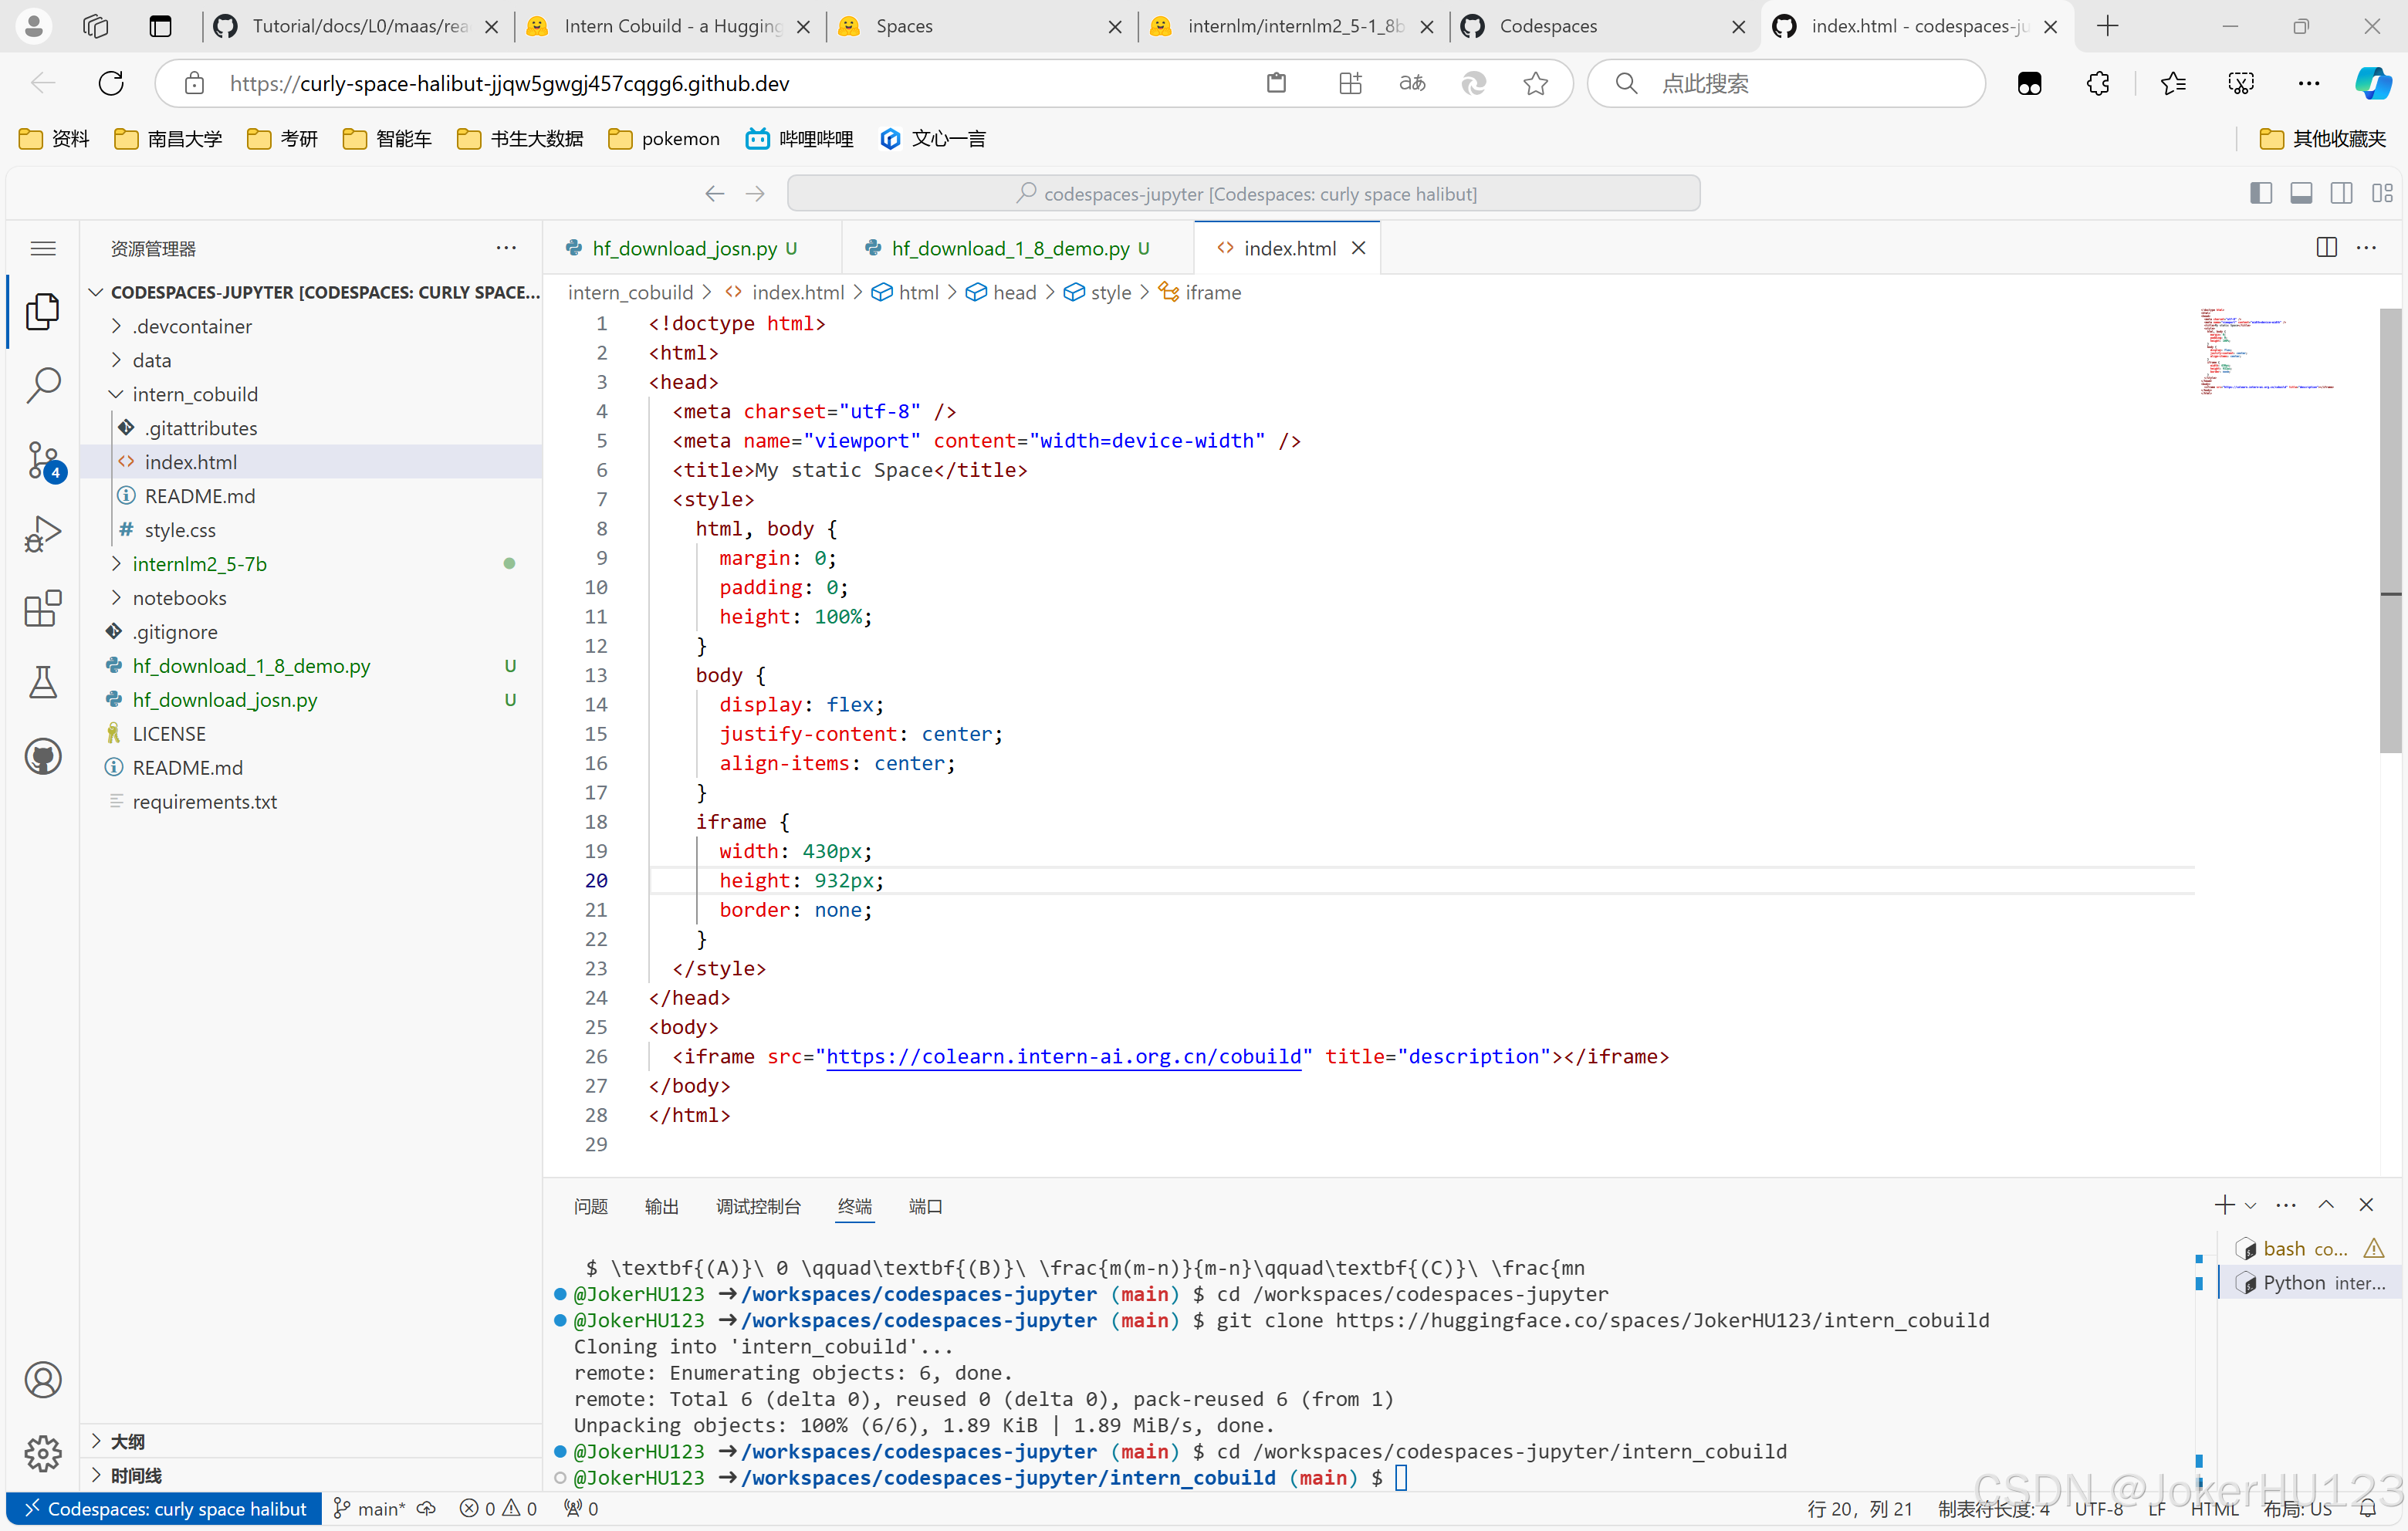Open the Extensions view
Viewport: 2408px width, 1531px height.
pos(43,608)
